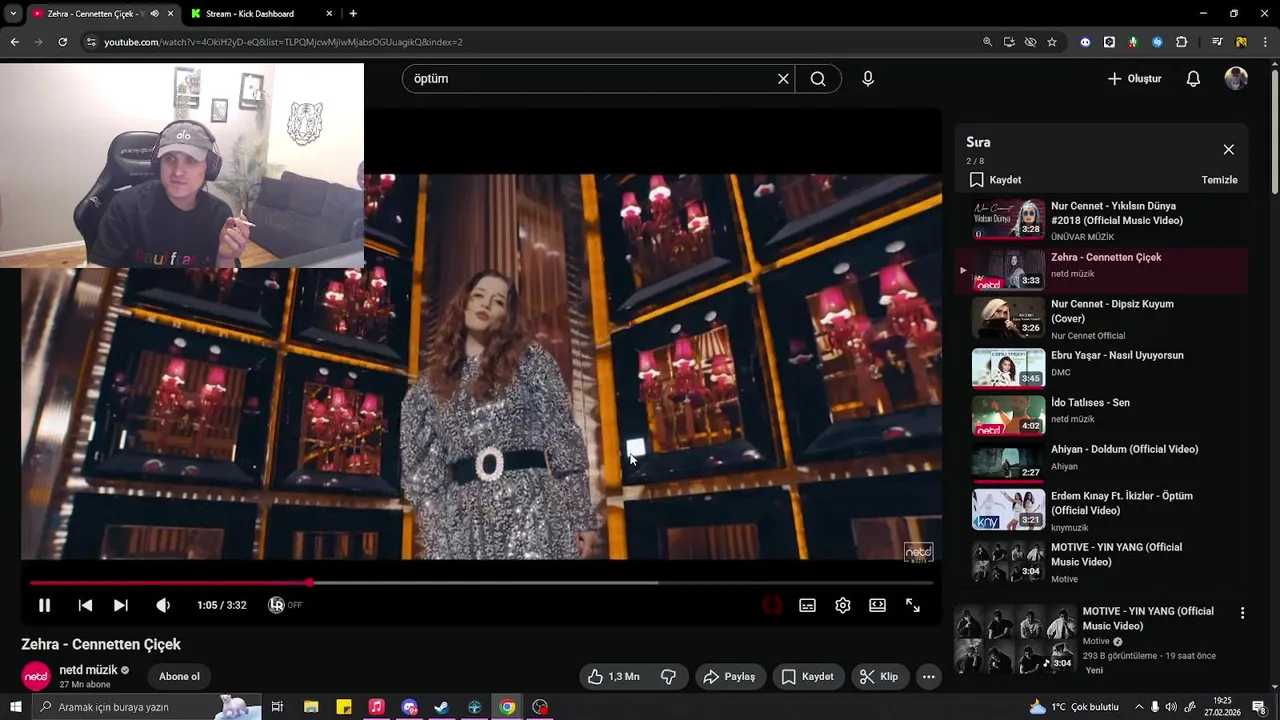The image size is (1280, 720).
Task: Save the queue with Kaydet in Sıra panel
Action: click(x=996, y=180)
